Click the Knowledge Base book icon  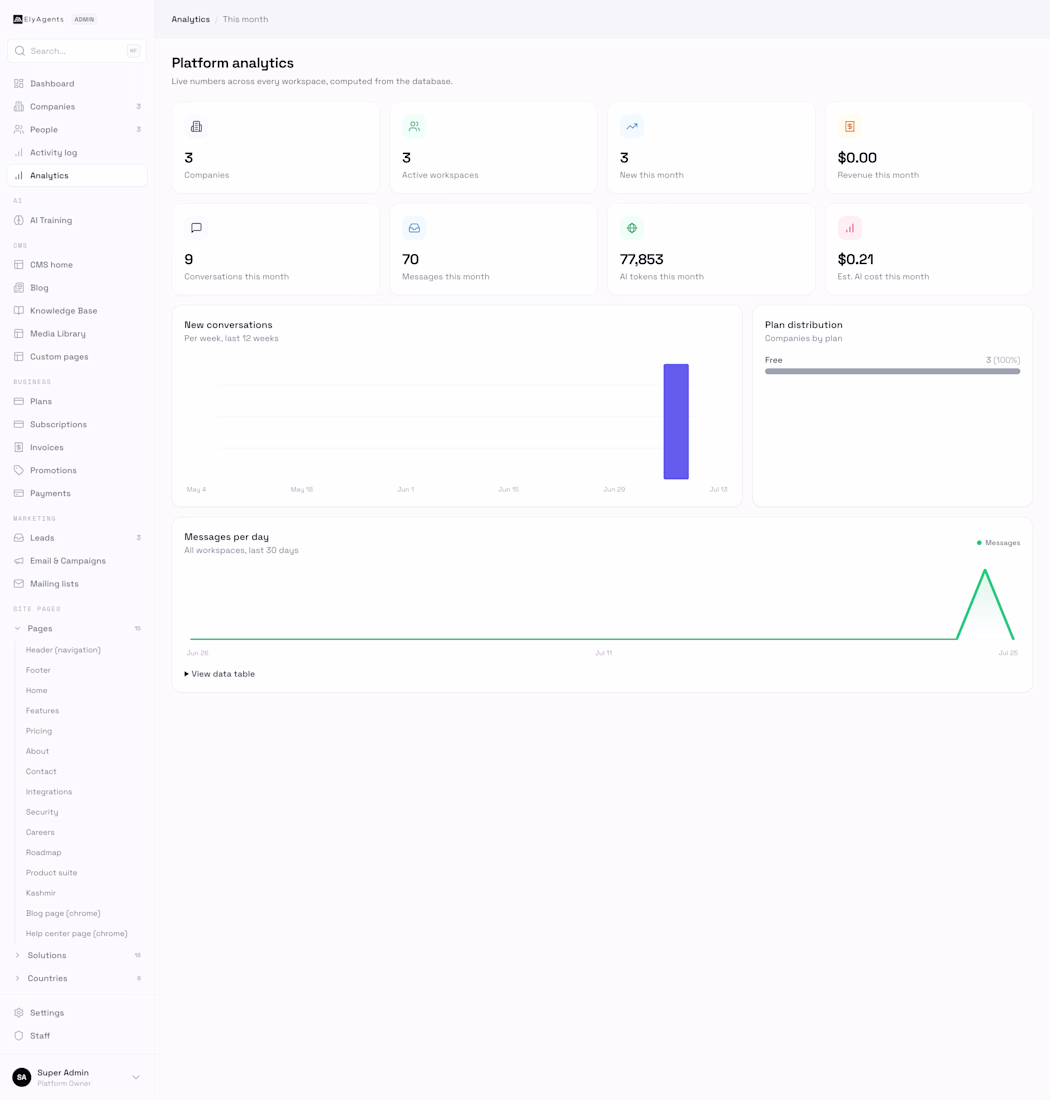click(x=19, y=311)
